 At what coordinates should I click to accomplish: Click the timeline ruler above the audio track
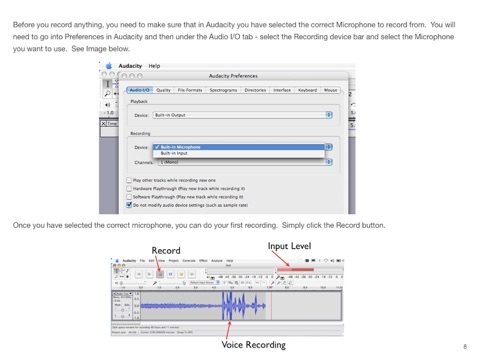click(227, 287)
